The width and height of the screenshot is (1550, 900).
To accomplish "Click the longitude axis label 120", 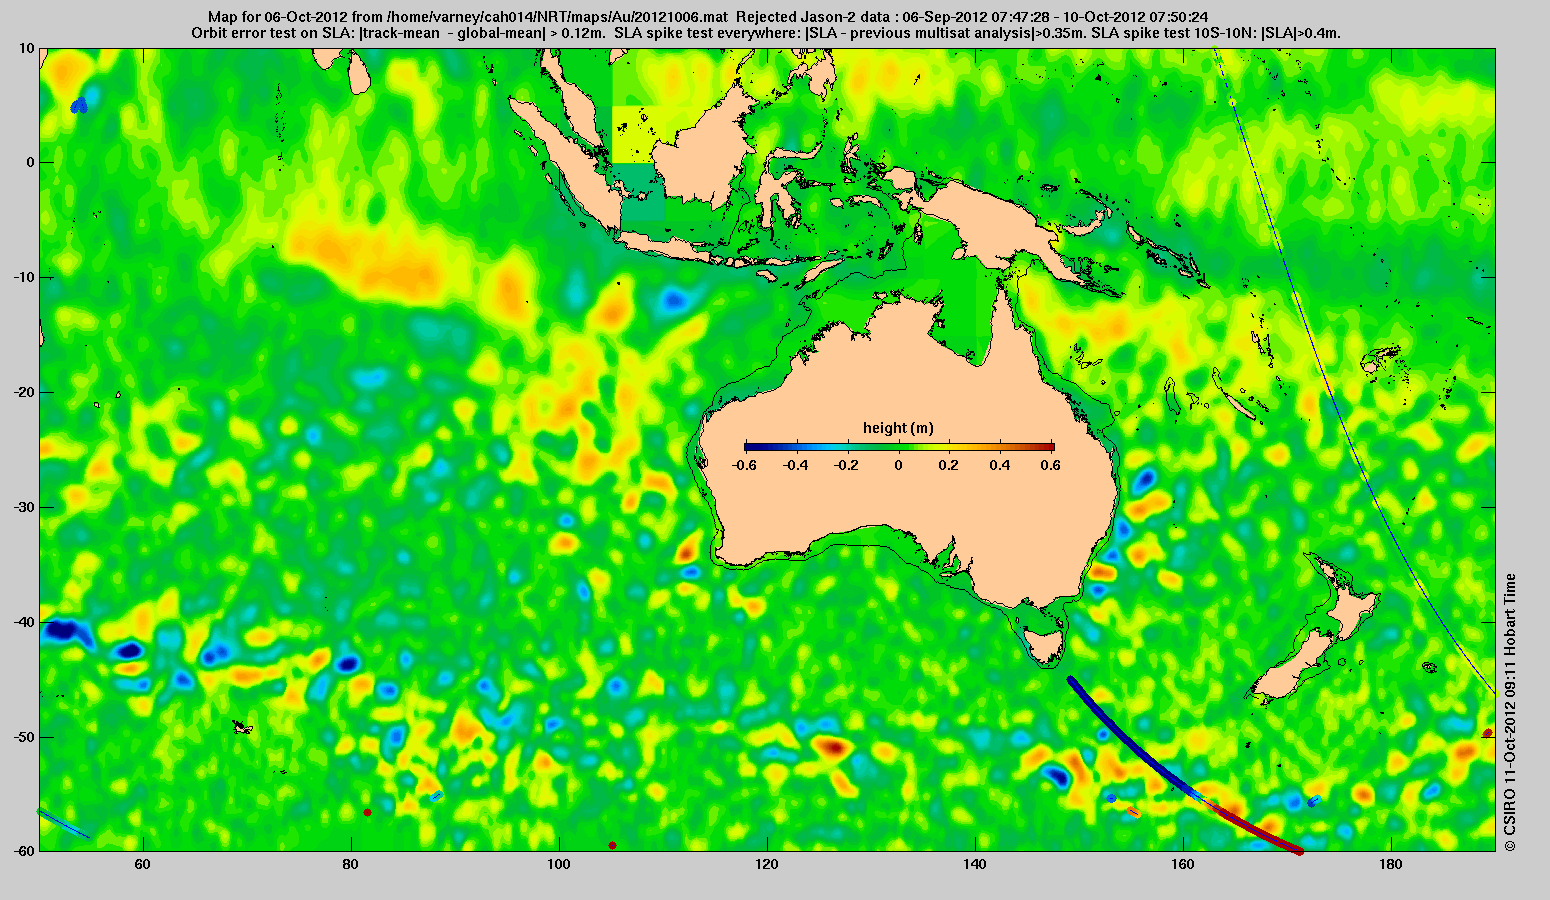I will (767, 863).
